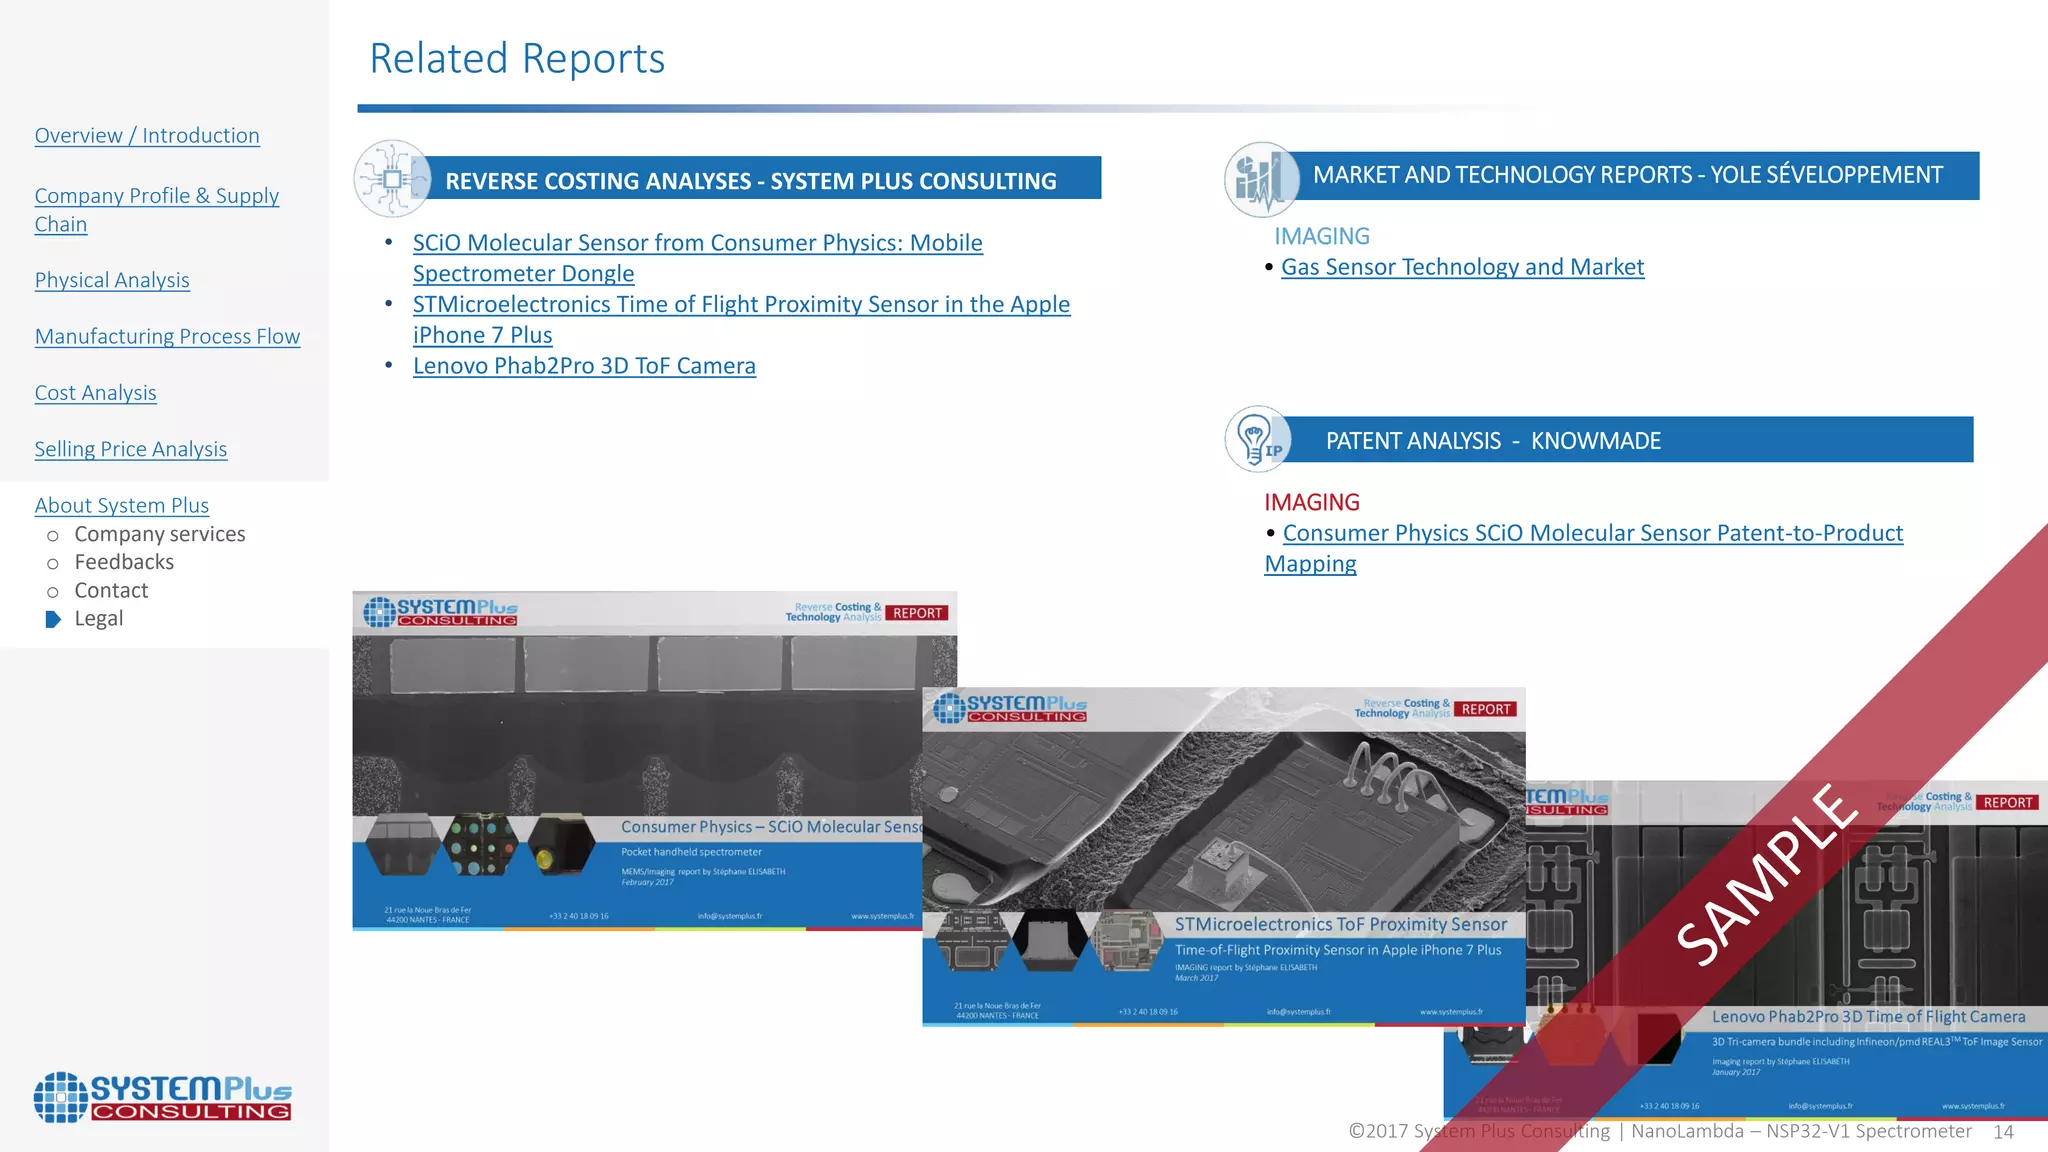Click the red REPORT badge on STMicroelectronics cover
The width and height of the screenshot is (2048, 1152).
[1485, 709]
